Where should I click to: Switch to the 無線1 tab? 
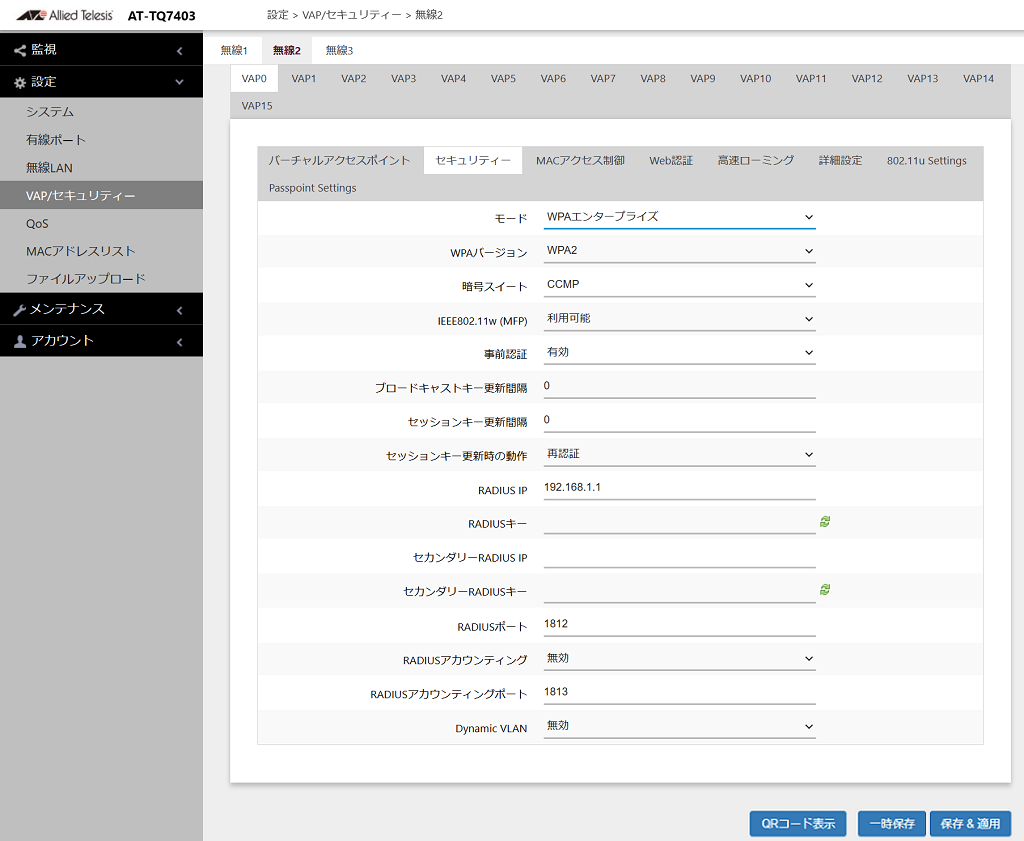(x=234, y=50)
